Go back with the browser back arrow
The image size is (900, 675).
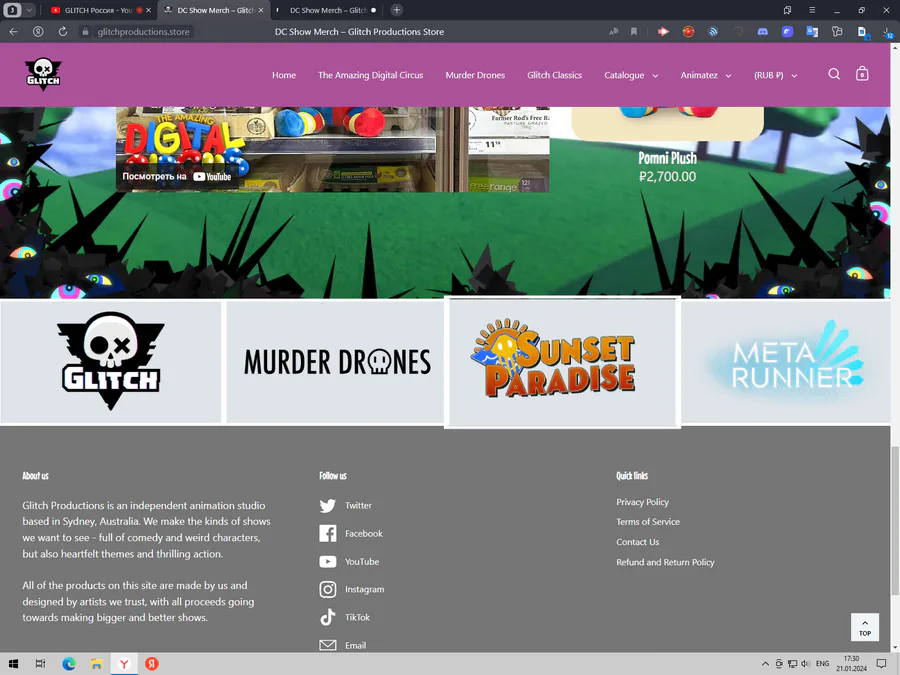tap(13, 32)
